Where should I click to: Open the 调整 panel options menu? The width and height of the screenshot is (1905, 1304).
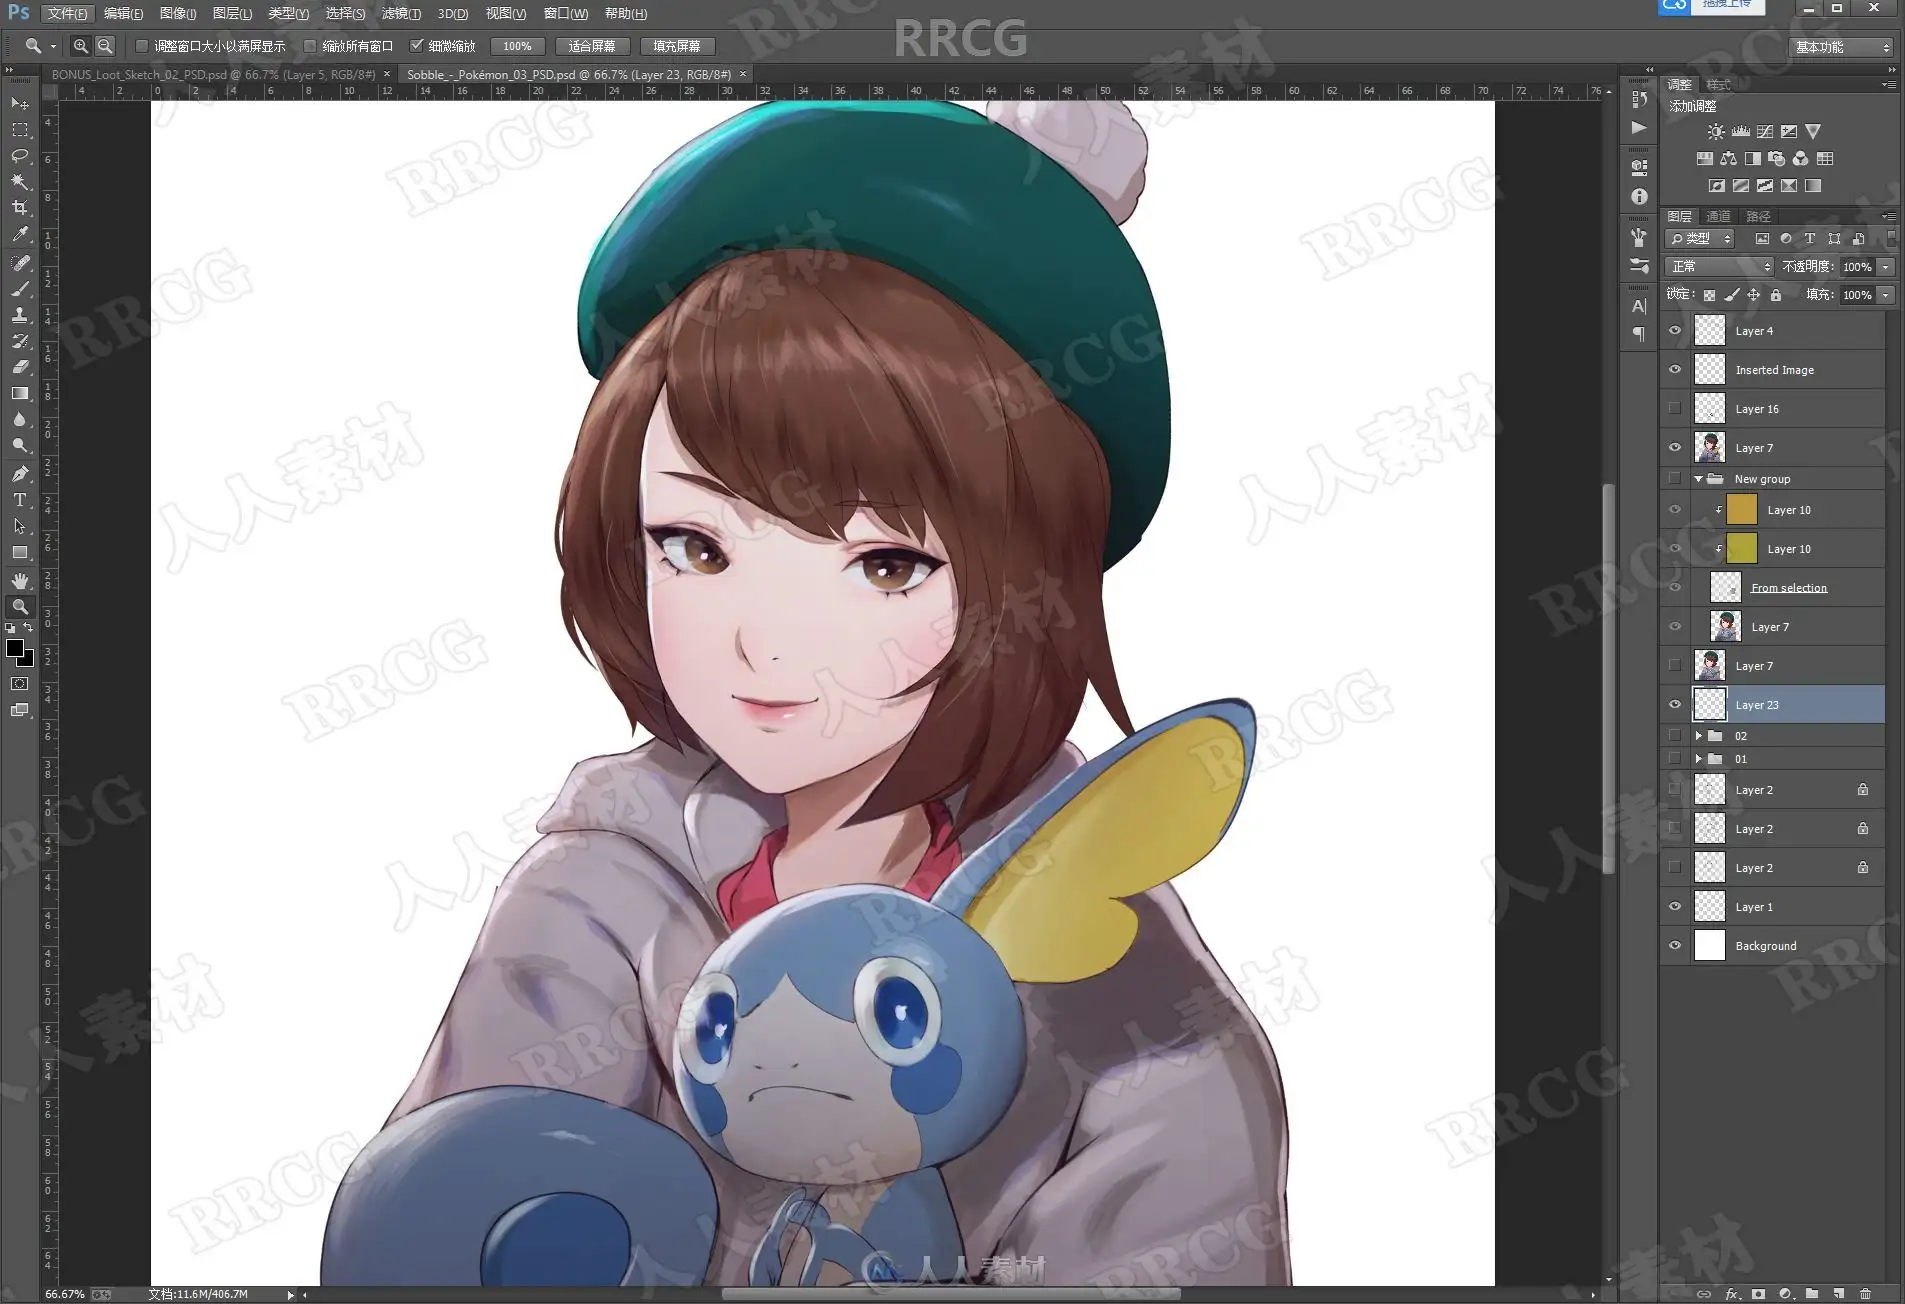[x=1888, y=85]
